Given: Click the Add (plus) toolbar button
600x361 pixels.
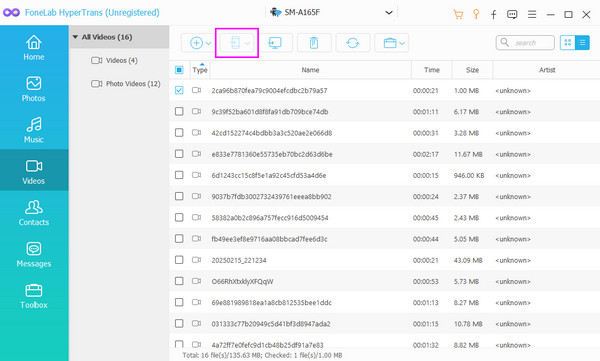Looking at the screenshot, I should tap(196, 42).
